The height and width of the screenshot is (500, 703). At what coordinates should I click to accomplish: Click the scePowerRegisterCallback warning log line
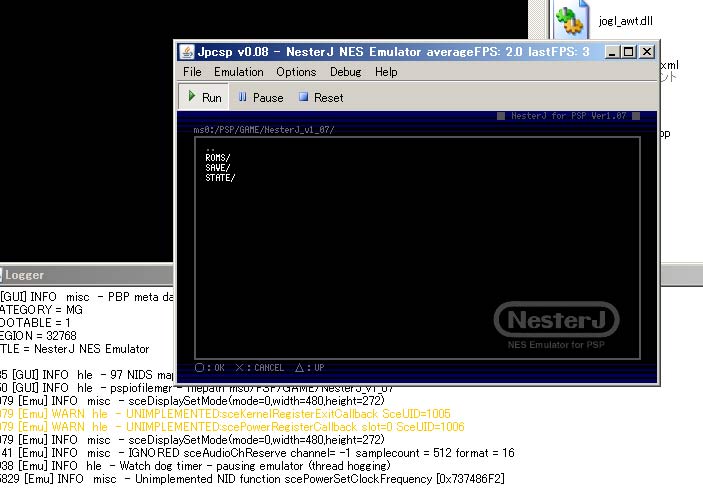click(x=232, y=426)
